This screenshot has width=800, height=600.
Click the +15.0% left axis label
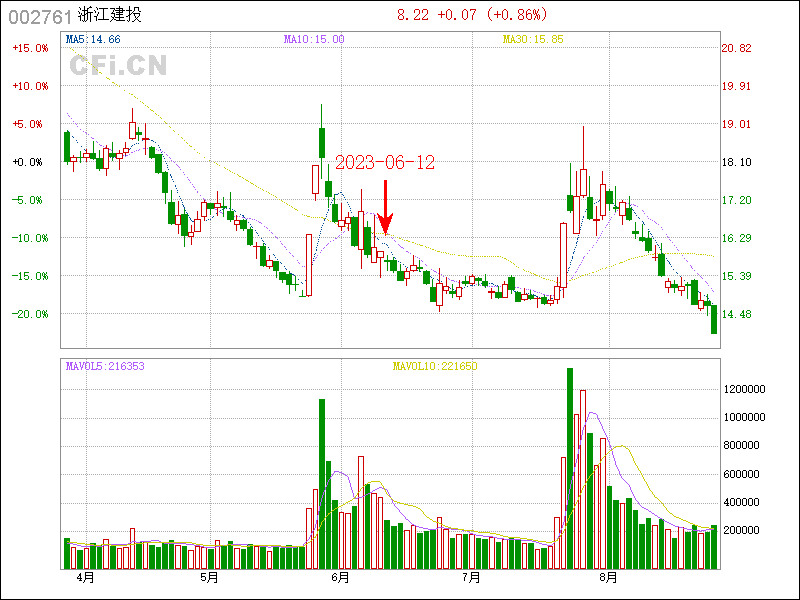(x=29, y=48)
